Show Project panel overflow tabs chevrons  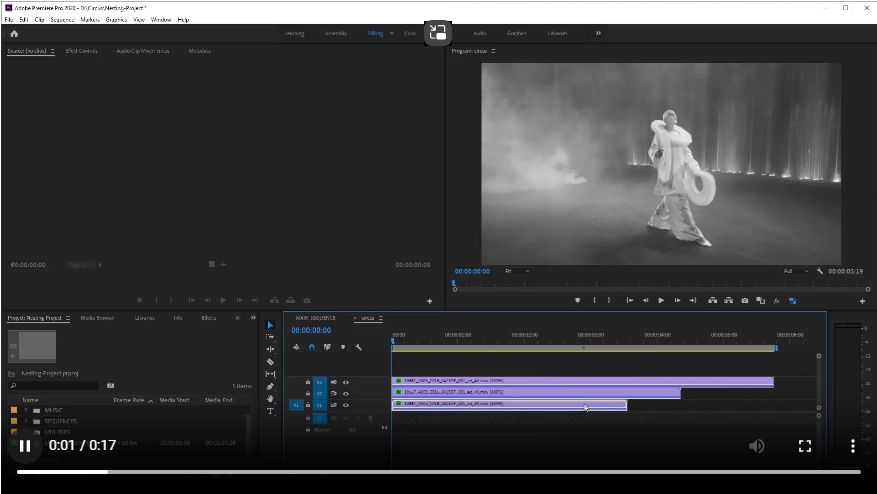click(x=253, y=318)
